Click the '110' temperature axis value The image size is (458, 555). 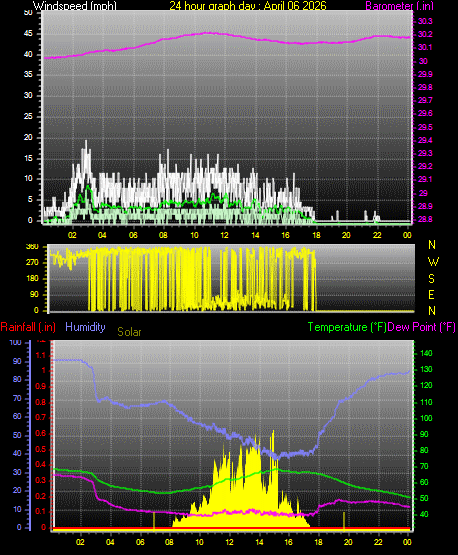(426, 402)
